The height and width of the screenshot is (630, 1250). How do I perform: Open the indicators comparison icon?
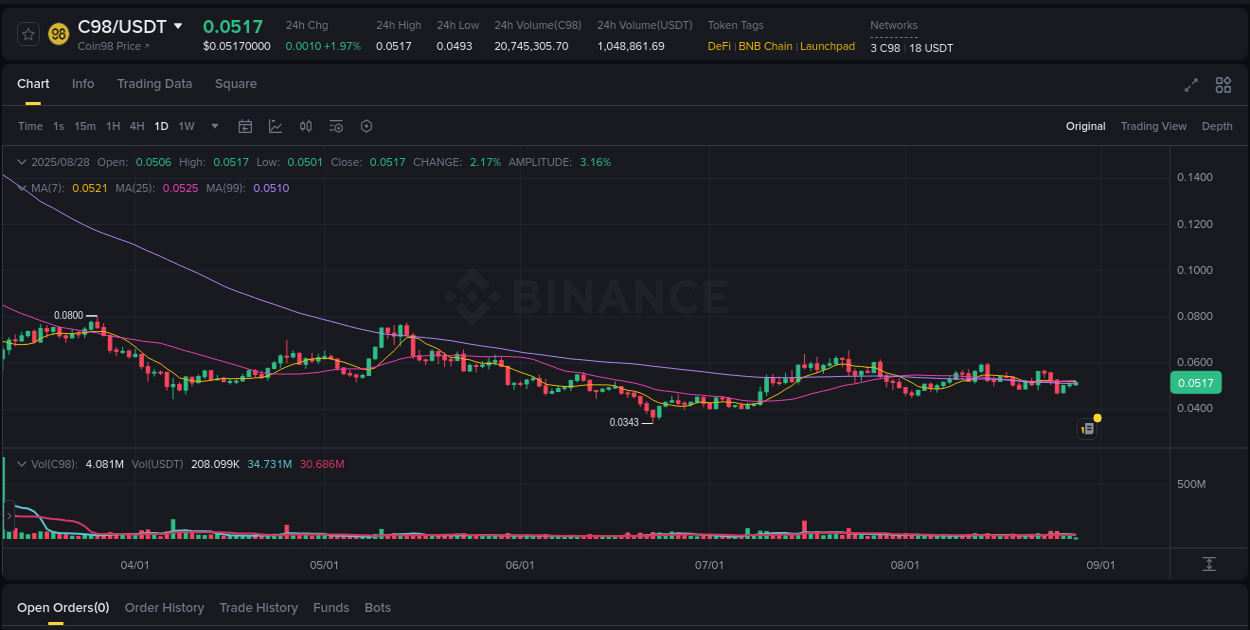[x=306, y=126]
